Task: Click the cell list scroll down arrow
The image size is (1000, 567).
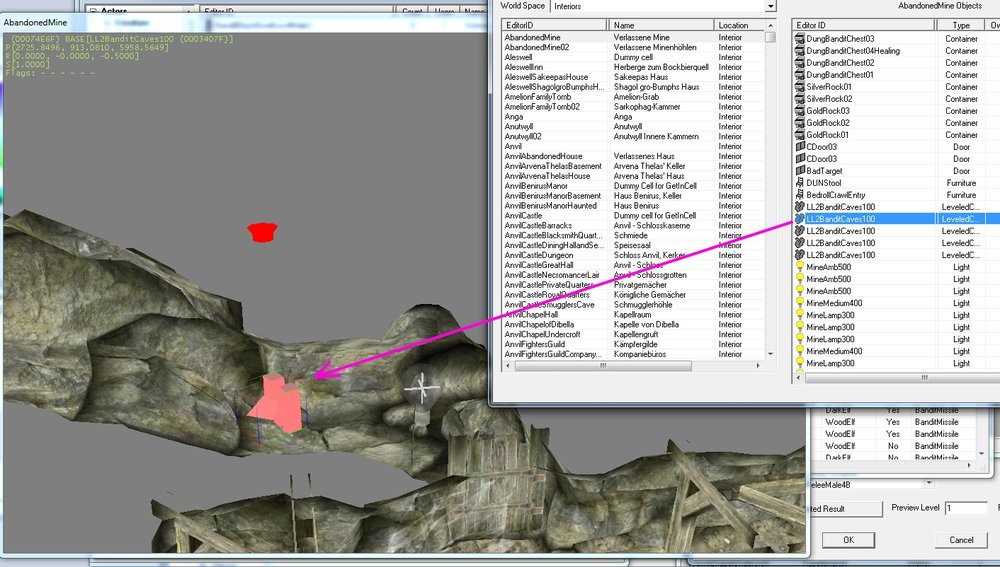Action: pyautogui.click(x=770, y=354)
